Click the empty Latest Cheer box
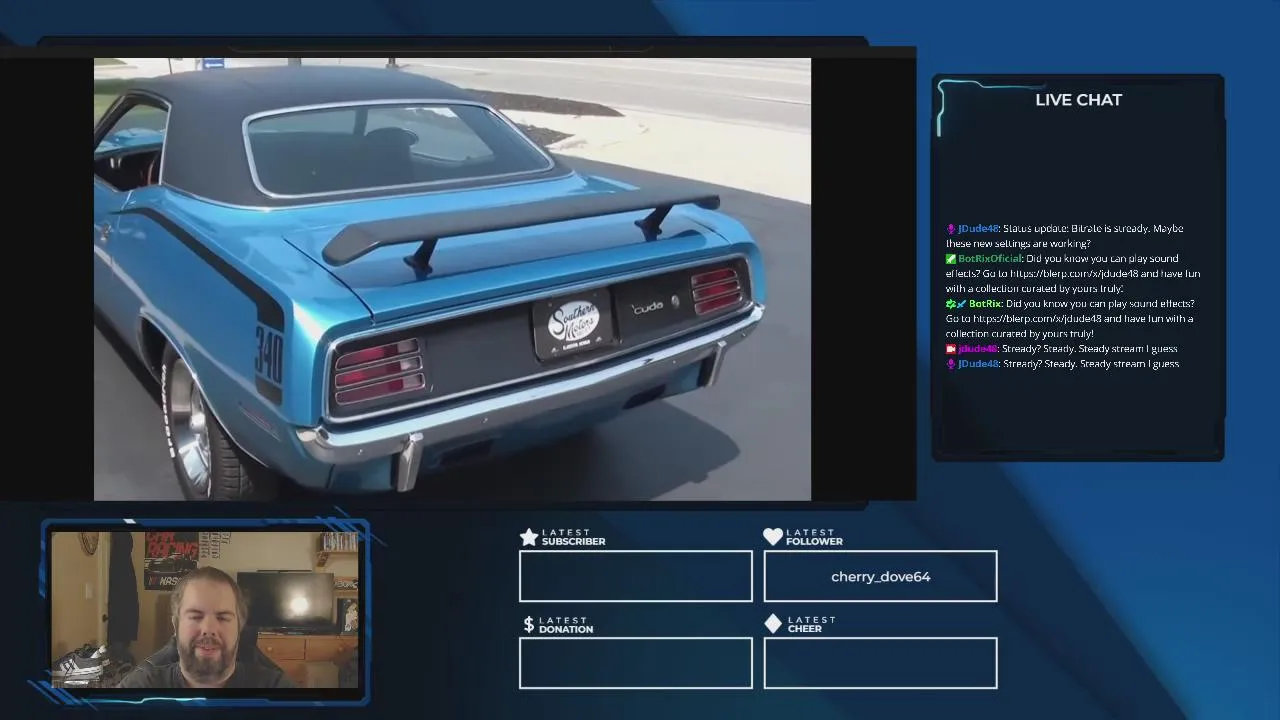Viewport: 1280px width, 720px height. (x=880, y=663)
